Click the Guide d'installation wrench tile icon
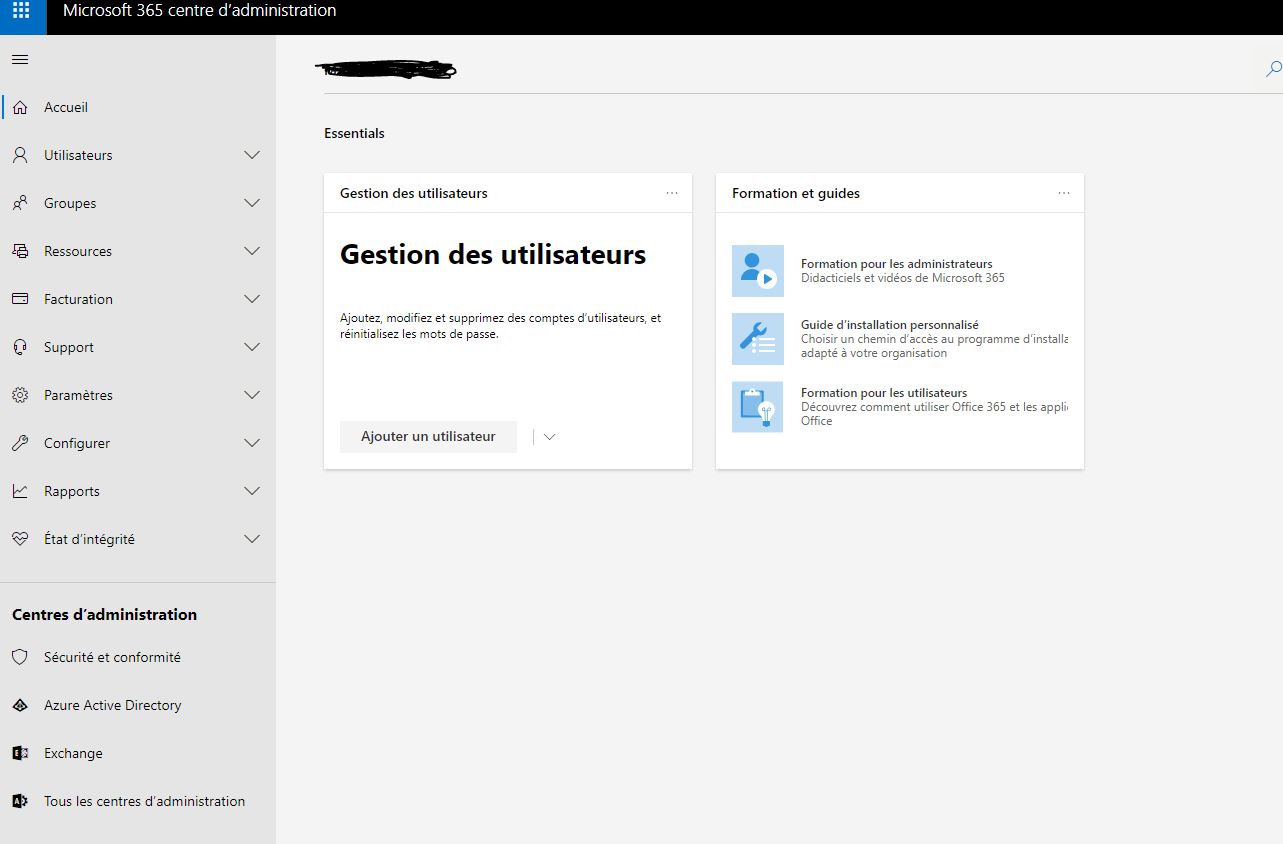Viewport: 1283px width, 844px height. (757, 339)
